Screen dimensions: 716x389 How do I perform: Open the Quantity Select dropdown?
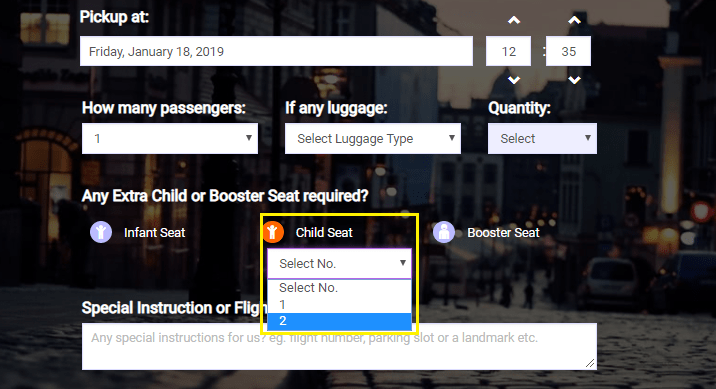coord(542,138)
